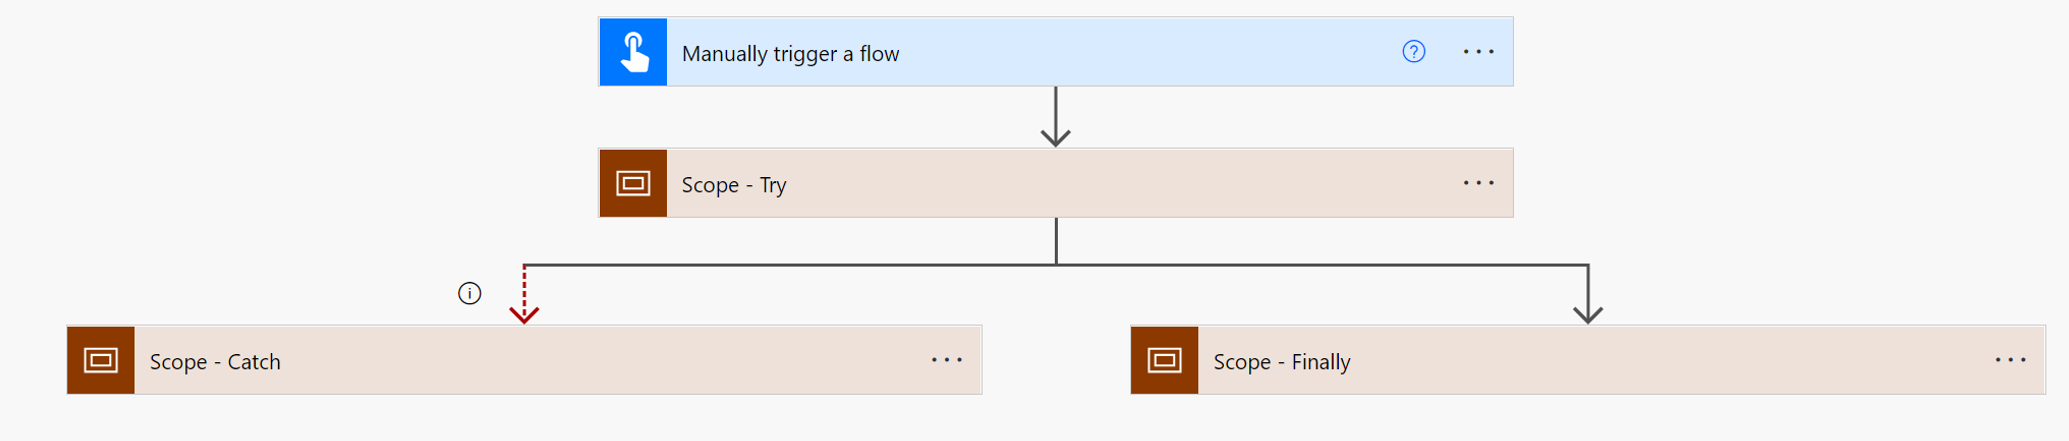Image resolution: width=2069 pixels, height=441 pixels.
Task: Click the manual trigger hand icon
Action: pos(633,52)
